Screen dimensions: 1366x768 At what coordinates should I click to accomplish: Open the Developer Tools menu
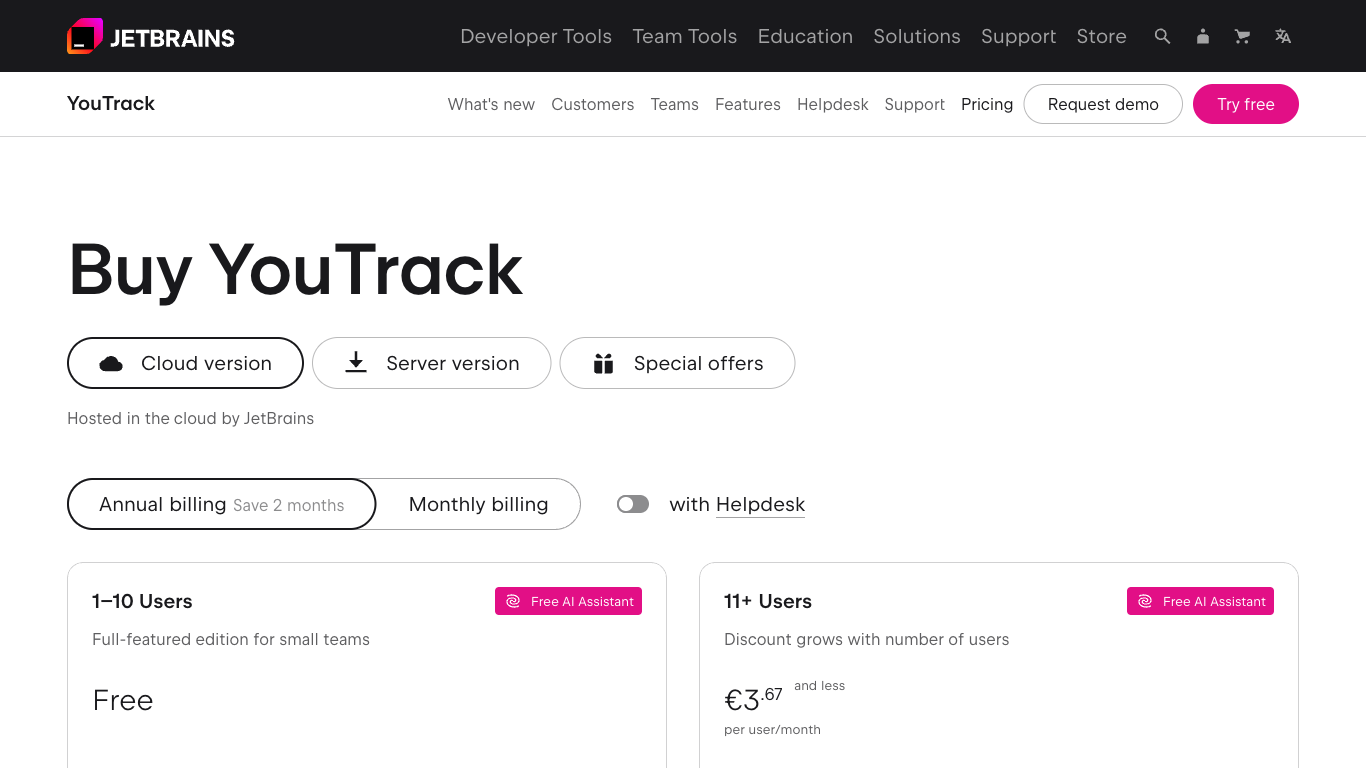(x=536, y=36)
